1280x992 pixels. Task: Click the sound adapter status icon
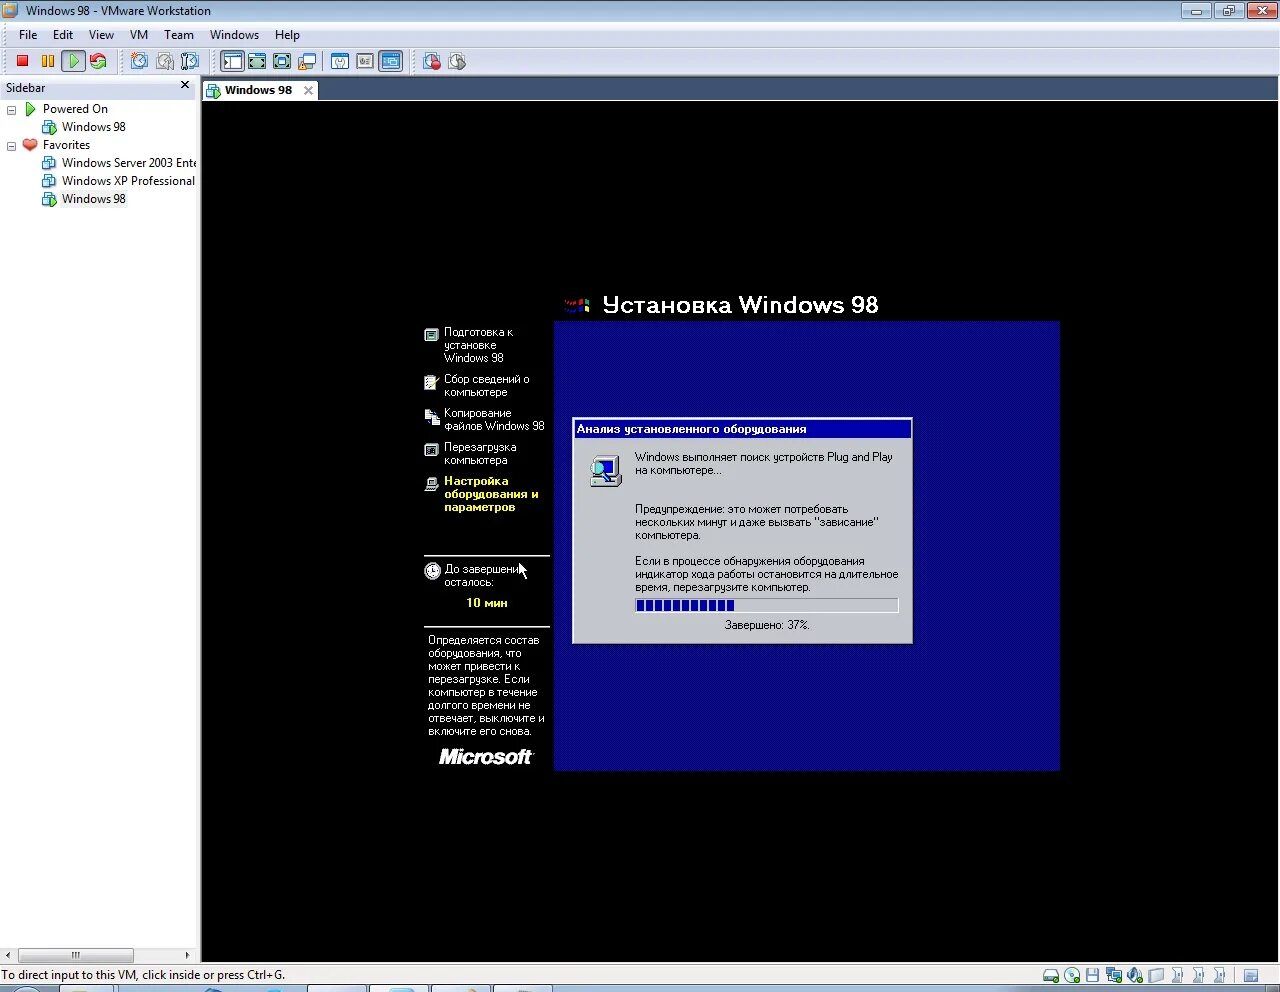(1134, 974)
